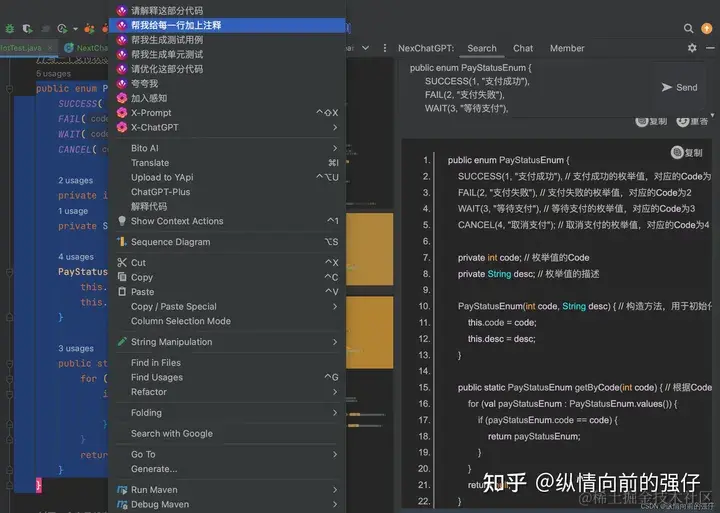The width and height of the screenshot is (720, 513).
Task: Expand the Refactor submenu arrow
Action: click(335, 392)
